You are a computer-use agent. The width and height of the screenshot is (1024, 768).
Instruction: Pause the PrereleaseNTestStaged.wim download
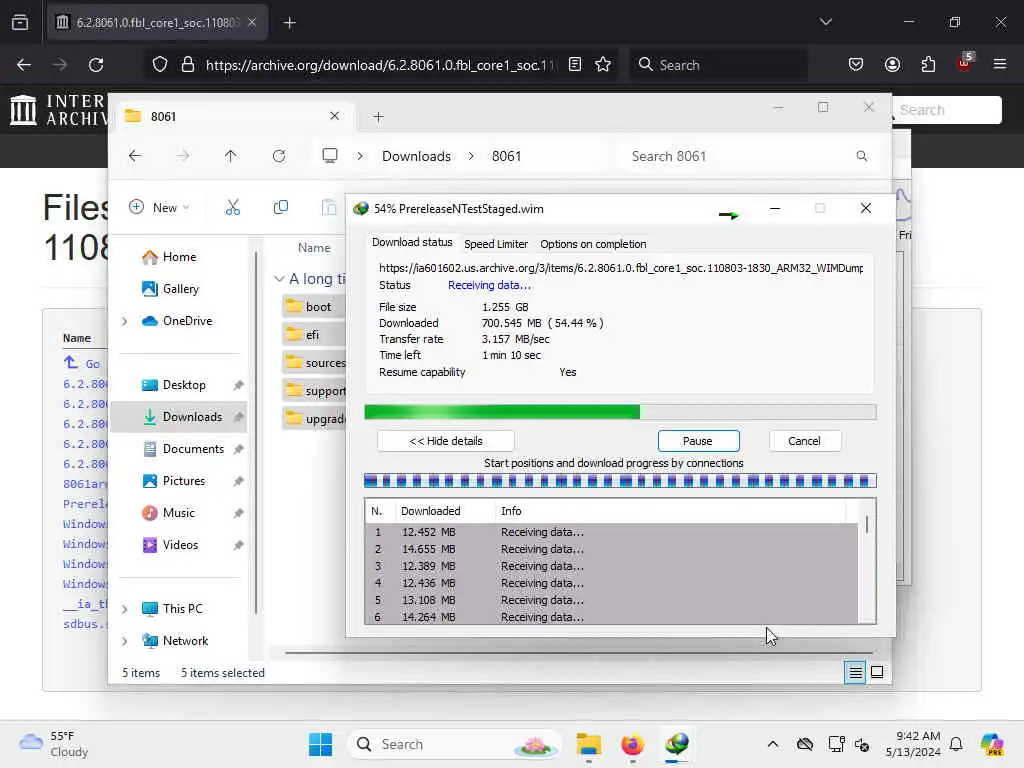click(x=698, y=441)
